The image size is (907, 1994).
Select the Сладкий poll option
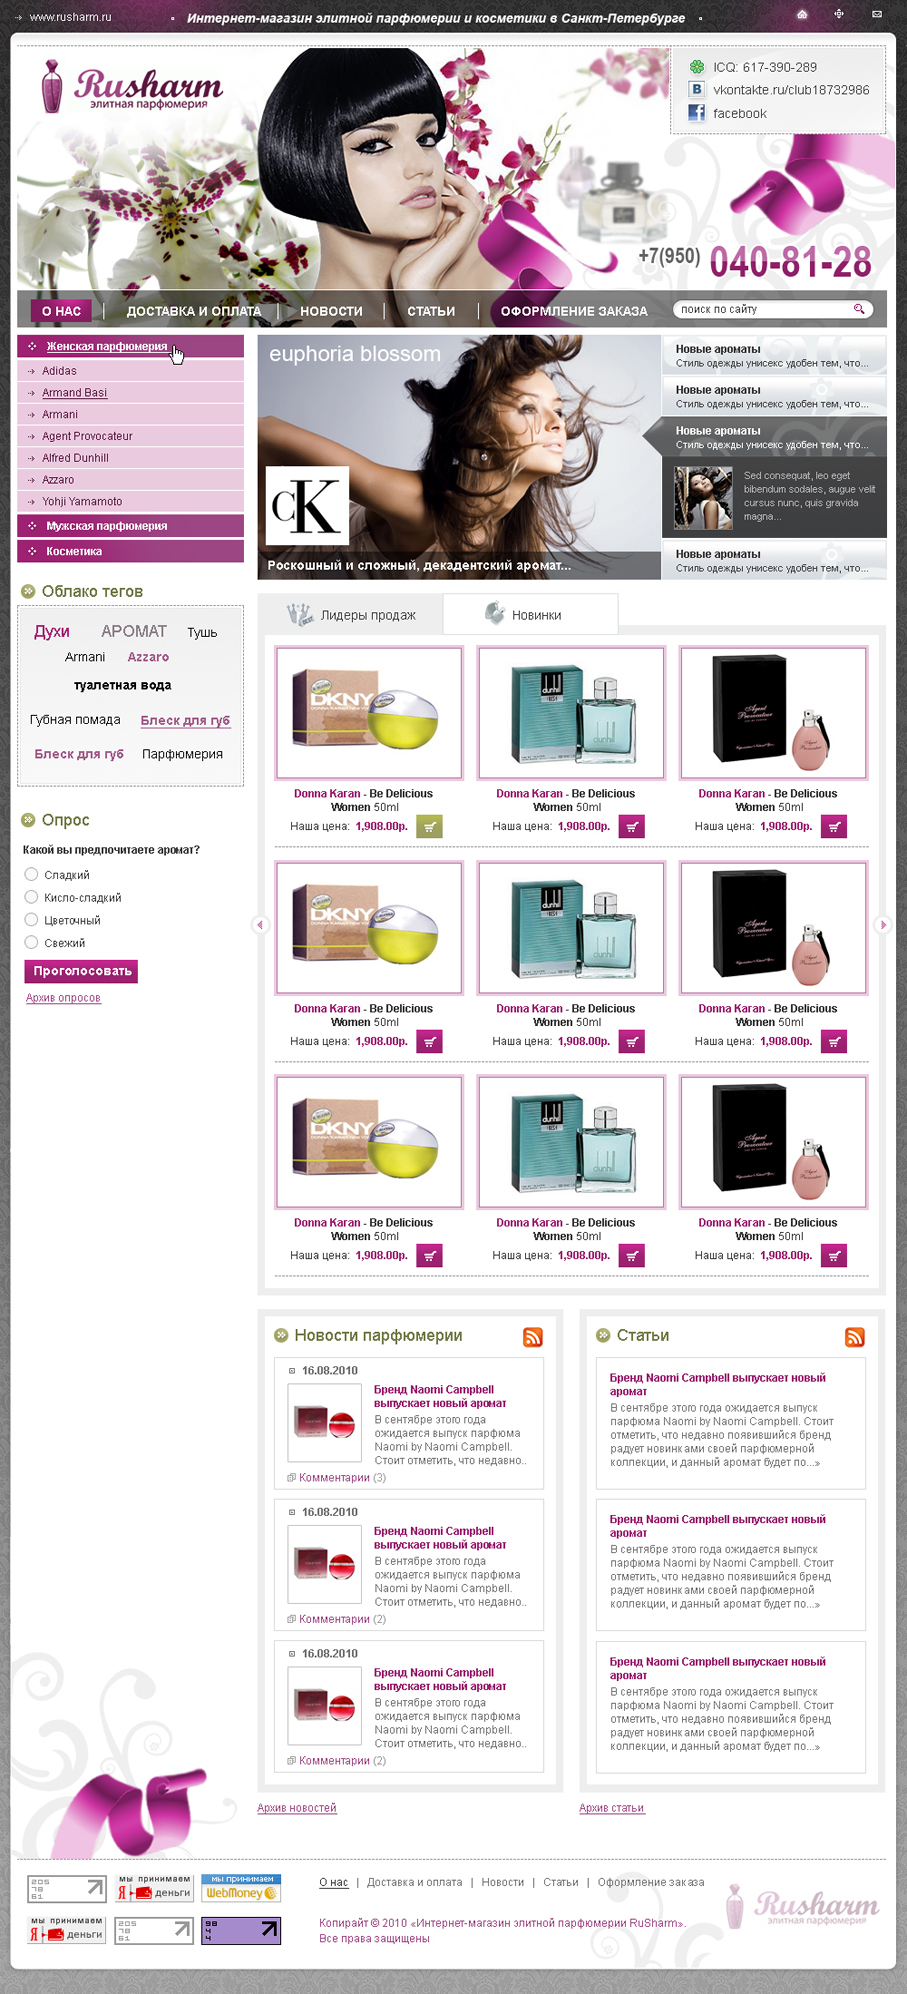[x=31, y=874]
